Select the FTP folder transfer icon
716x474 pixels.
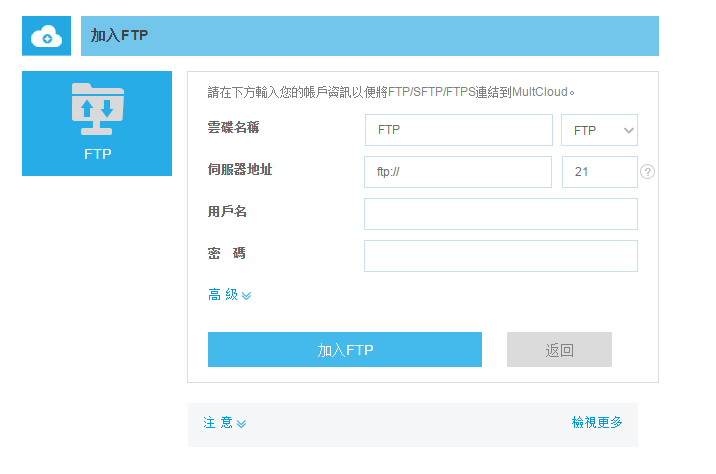coord(98,109)
